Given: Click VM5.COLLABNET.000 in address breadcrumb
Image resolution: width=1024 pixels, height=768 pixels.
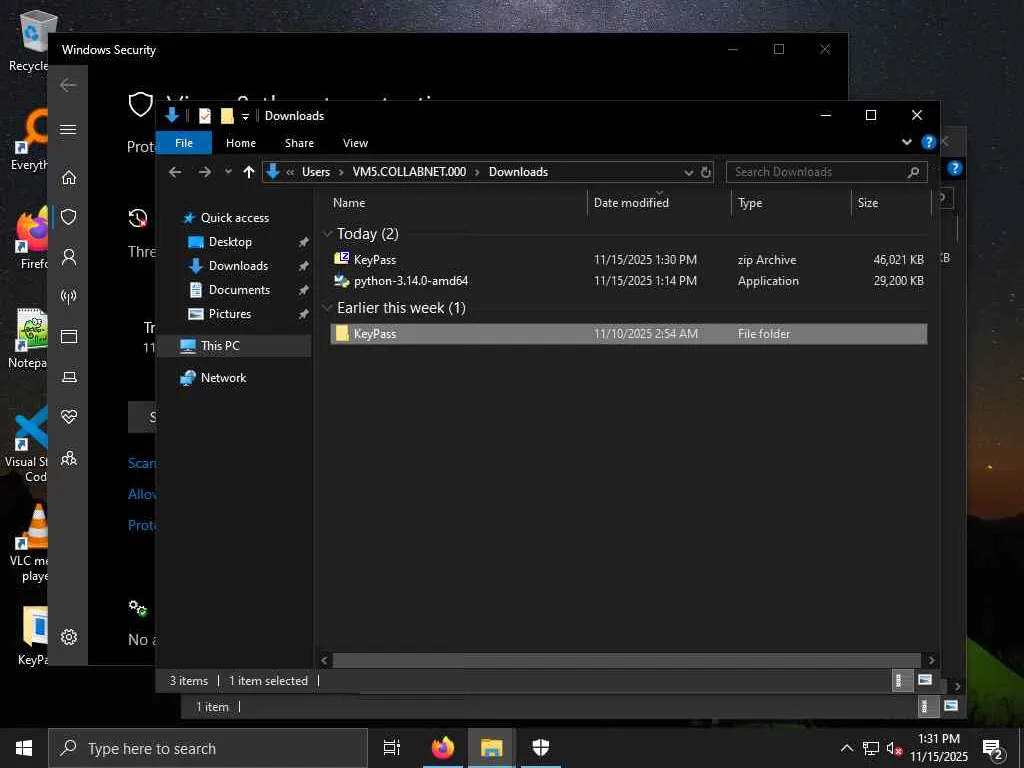Looking at the screenshot, I should click(409, 172).
